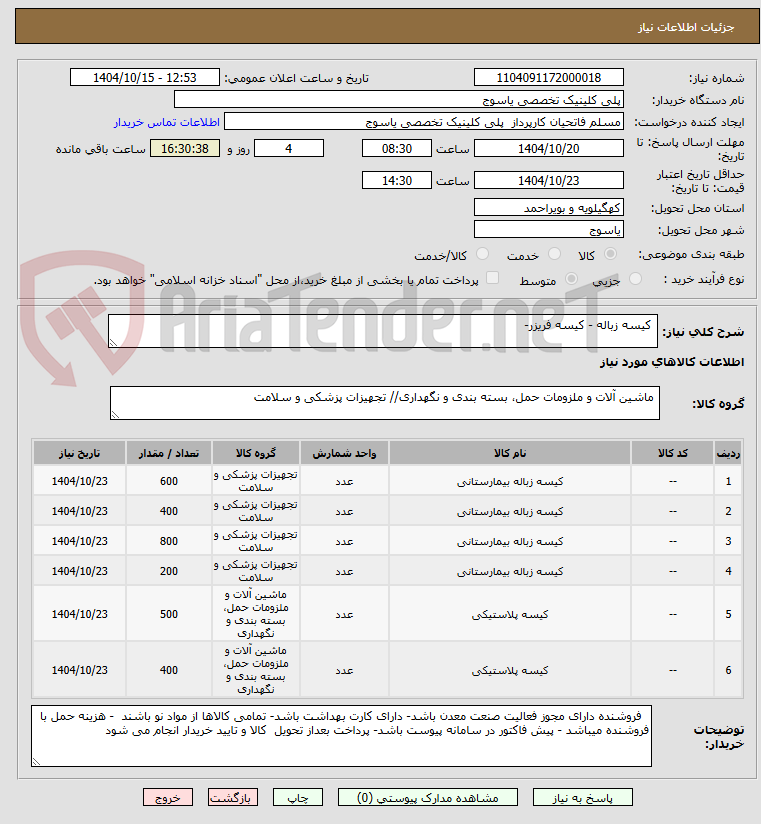Click the 08:30 deadline time field

[397, 149]
